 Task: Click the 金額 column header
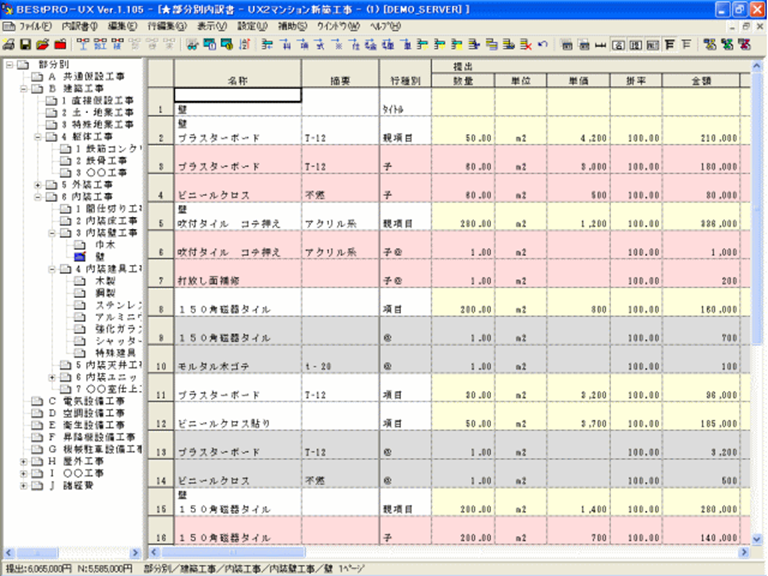tap(701, 81)
